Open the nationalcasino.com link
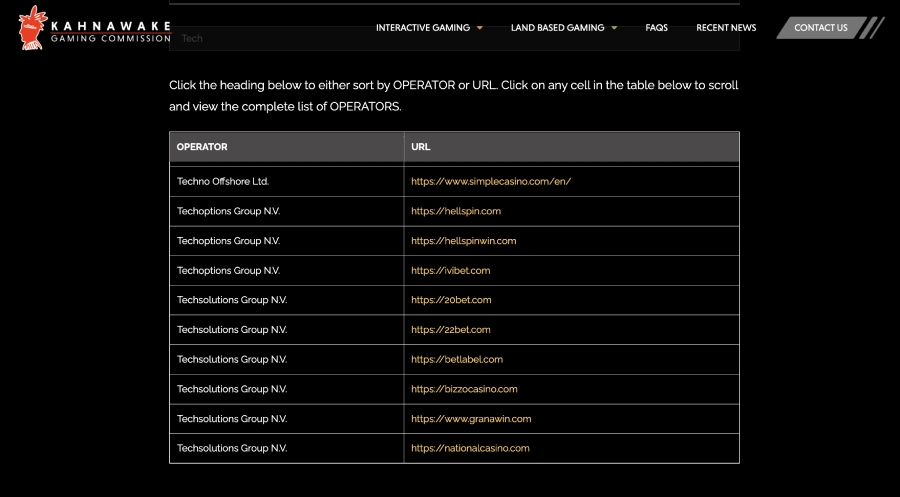The image size is (900, 497). click(470, 448)
